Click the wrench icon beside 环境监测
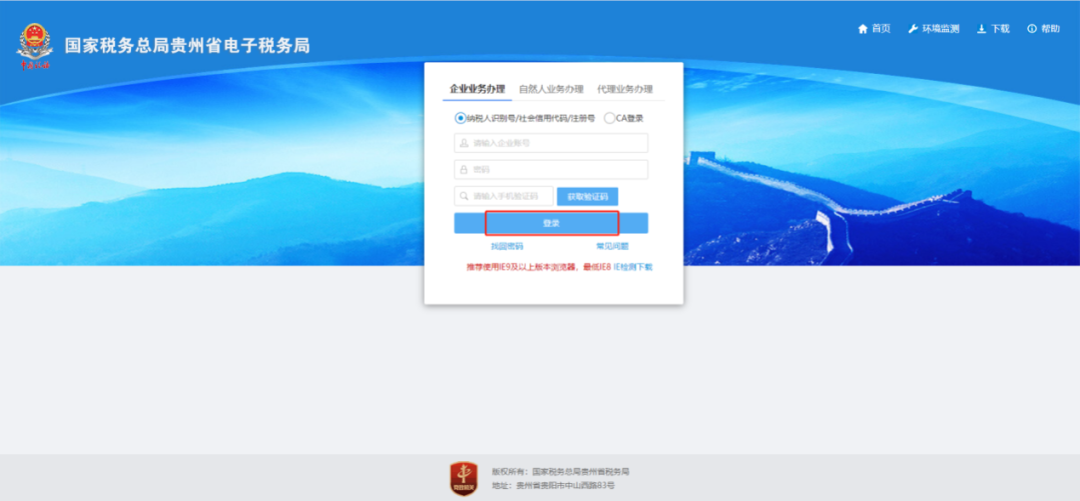 913,29
